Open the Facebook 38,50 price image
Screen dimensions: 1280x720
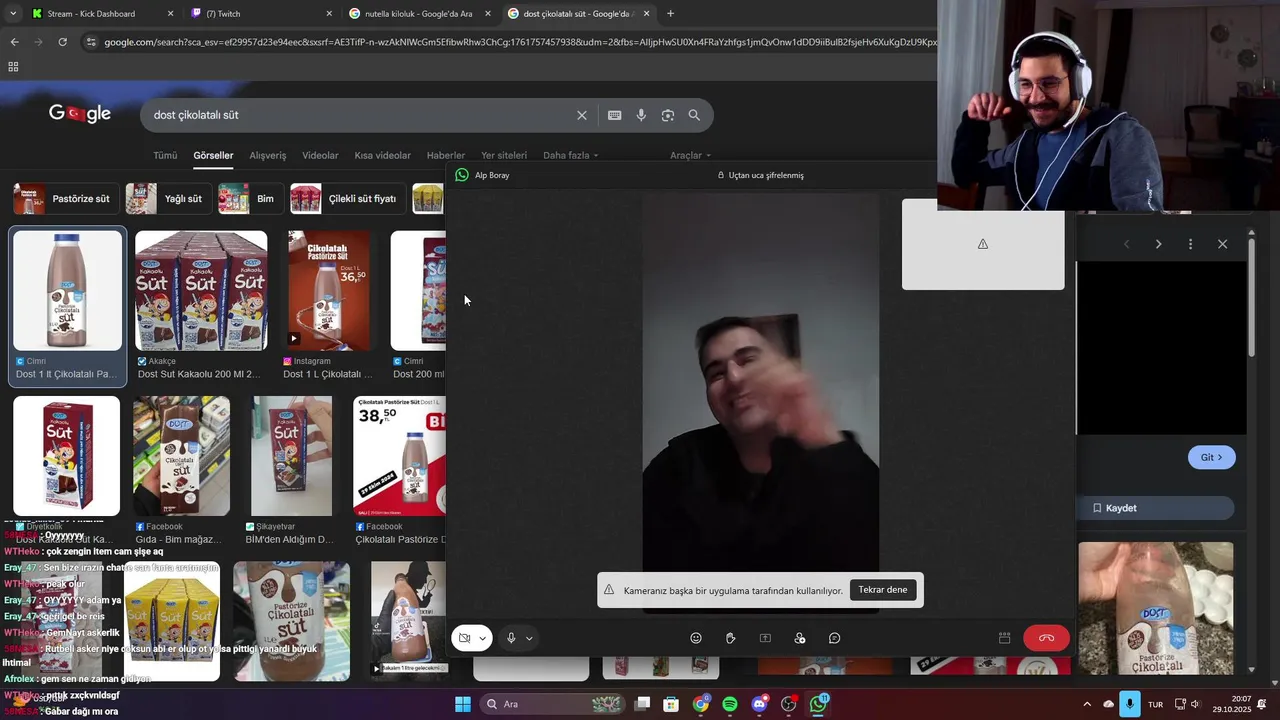click(x=400, y=457)
